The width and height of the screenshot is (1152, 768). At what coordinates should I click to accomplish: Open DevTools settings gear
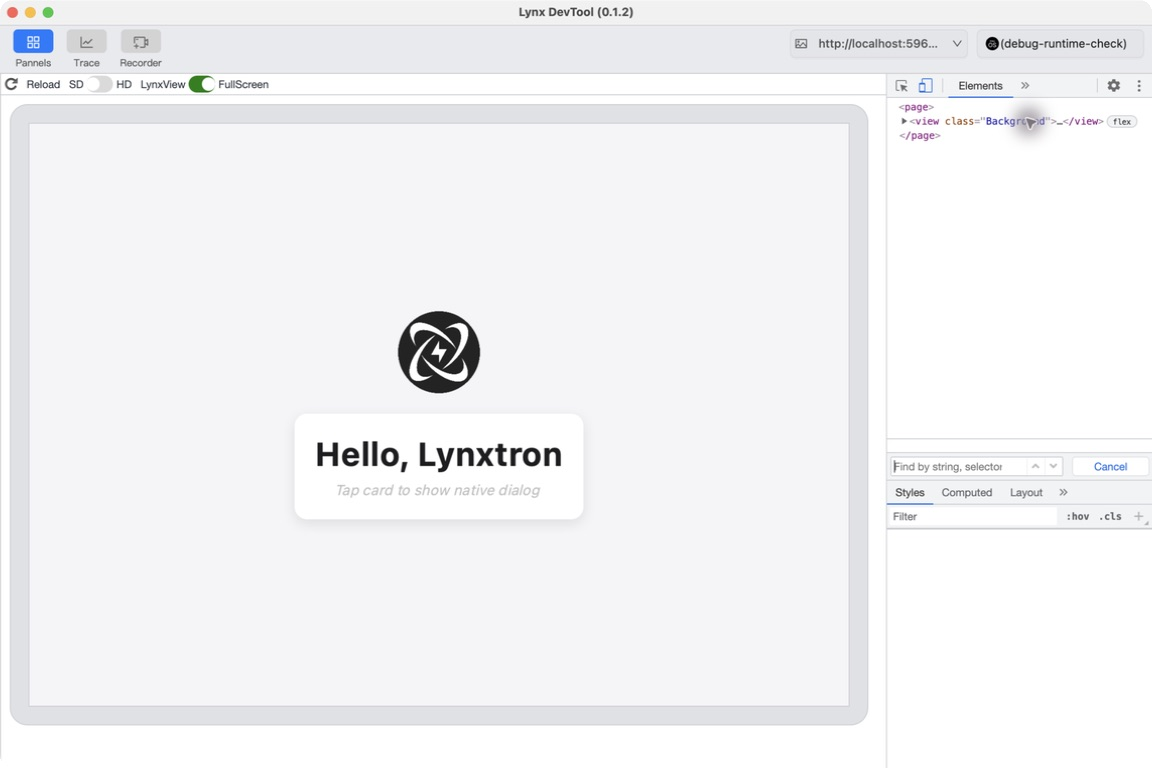pos(1114,86)
